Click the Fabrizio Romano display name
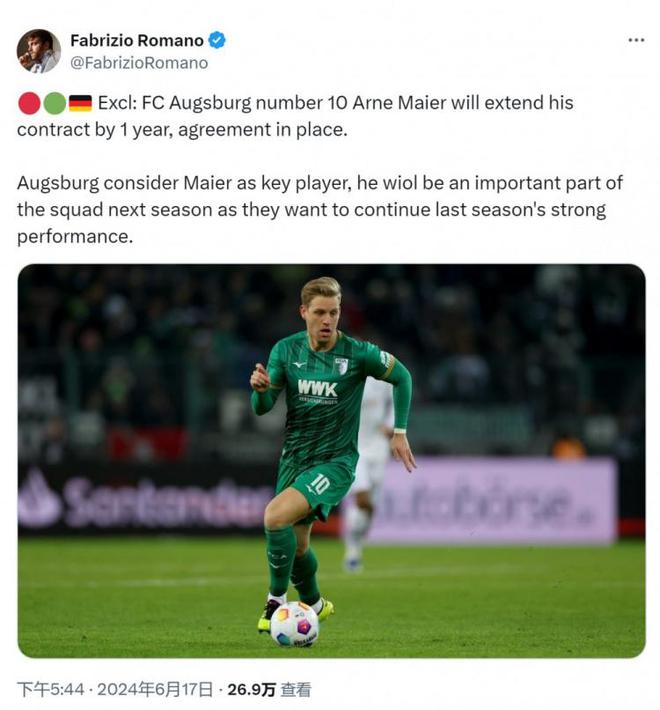The width and height of the screenshot is (660, 710). click(137, 40)
